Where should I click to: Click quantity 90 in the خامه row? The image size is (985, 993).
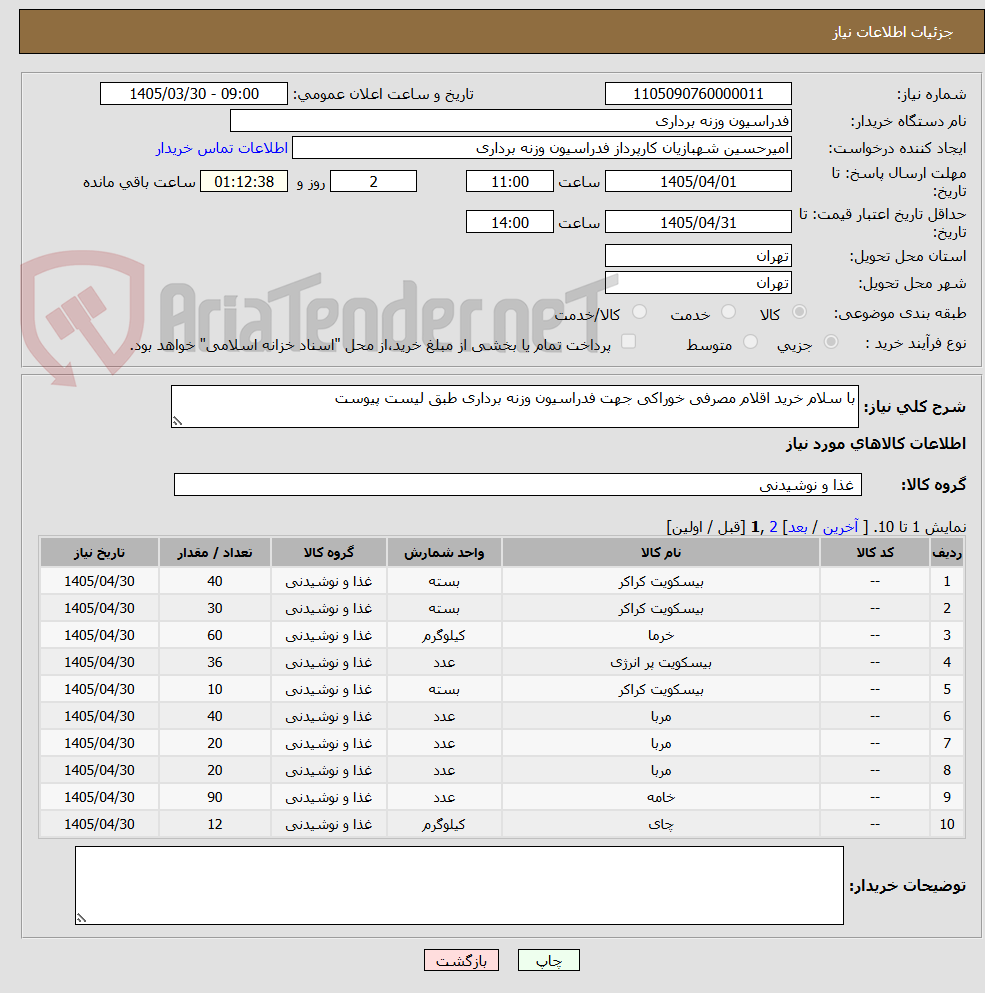(215, 797)
